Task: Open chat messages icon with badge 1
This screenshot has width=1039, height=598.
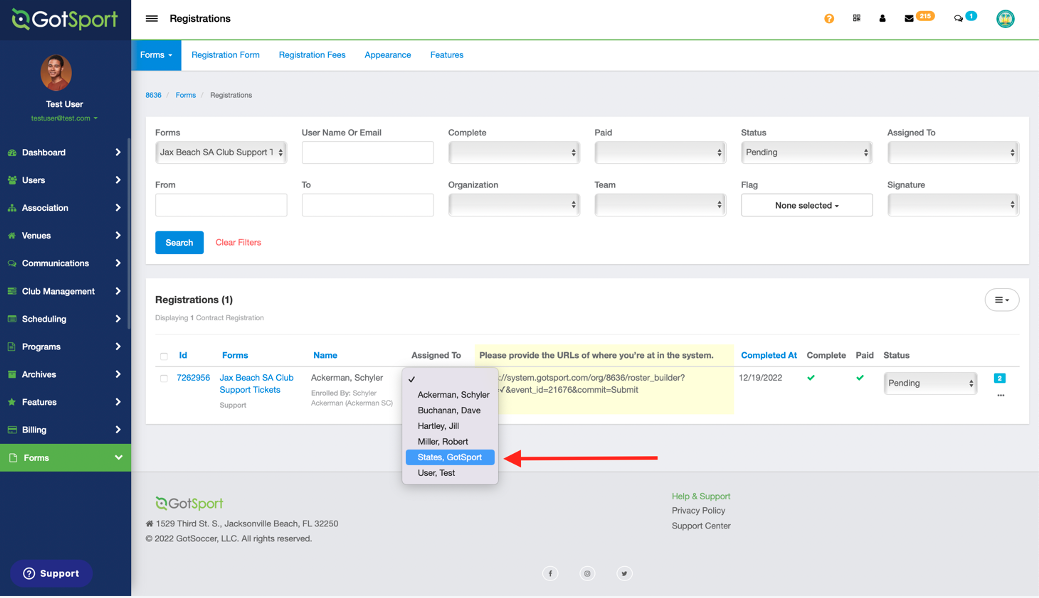Action: 964,17
